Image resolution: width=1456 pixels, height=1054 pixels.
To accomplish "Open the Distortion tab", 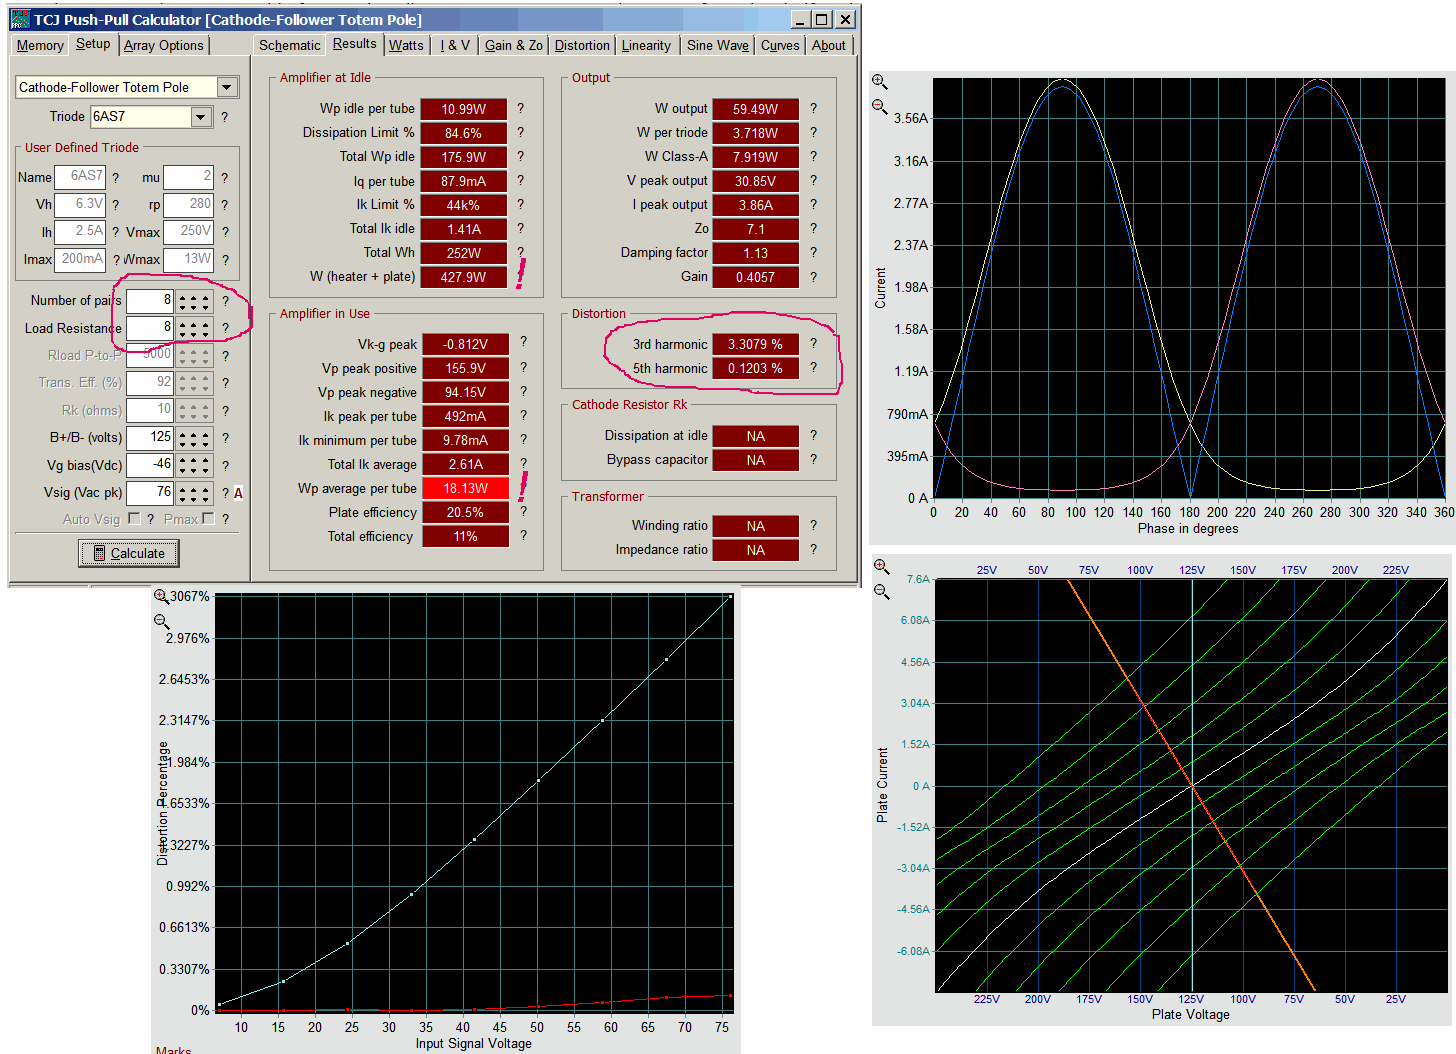I will 582,45.
